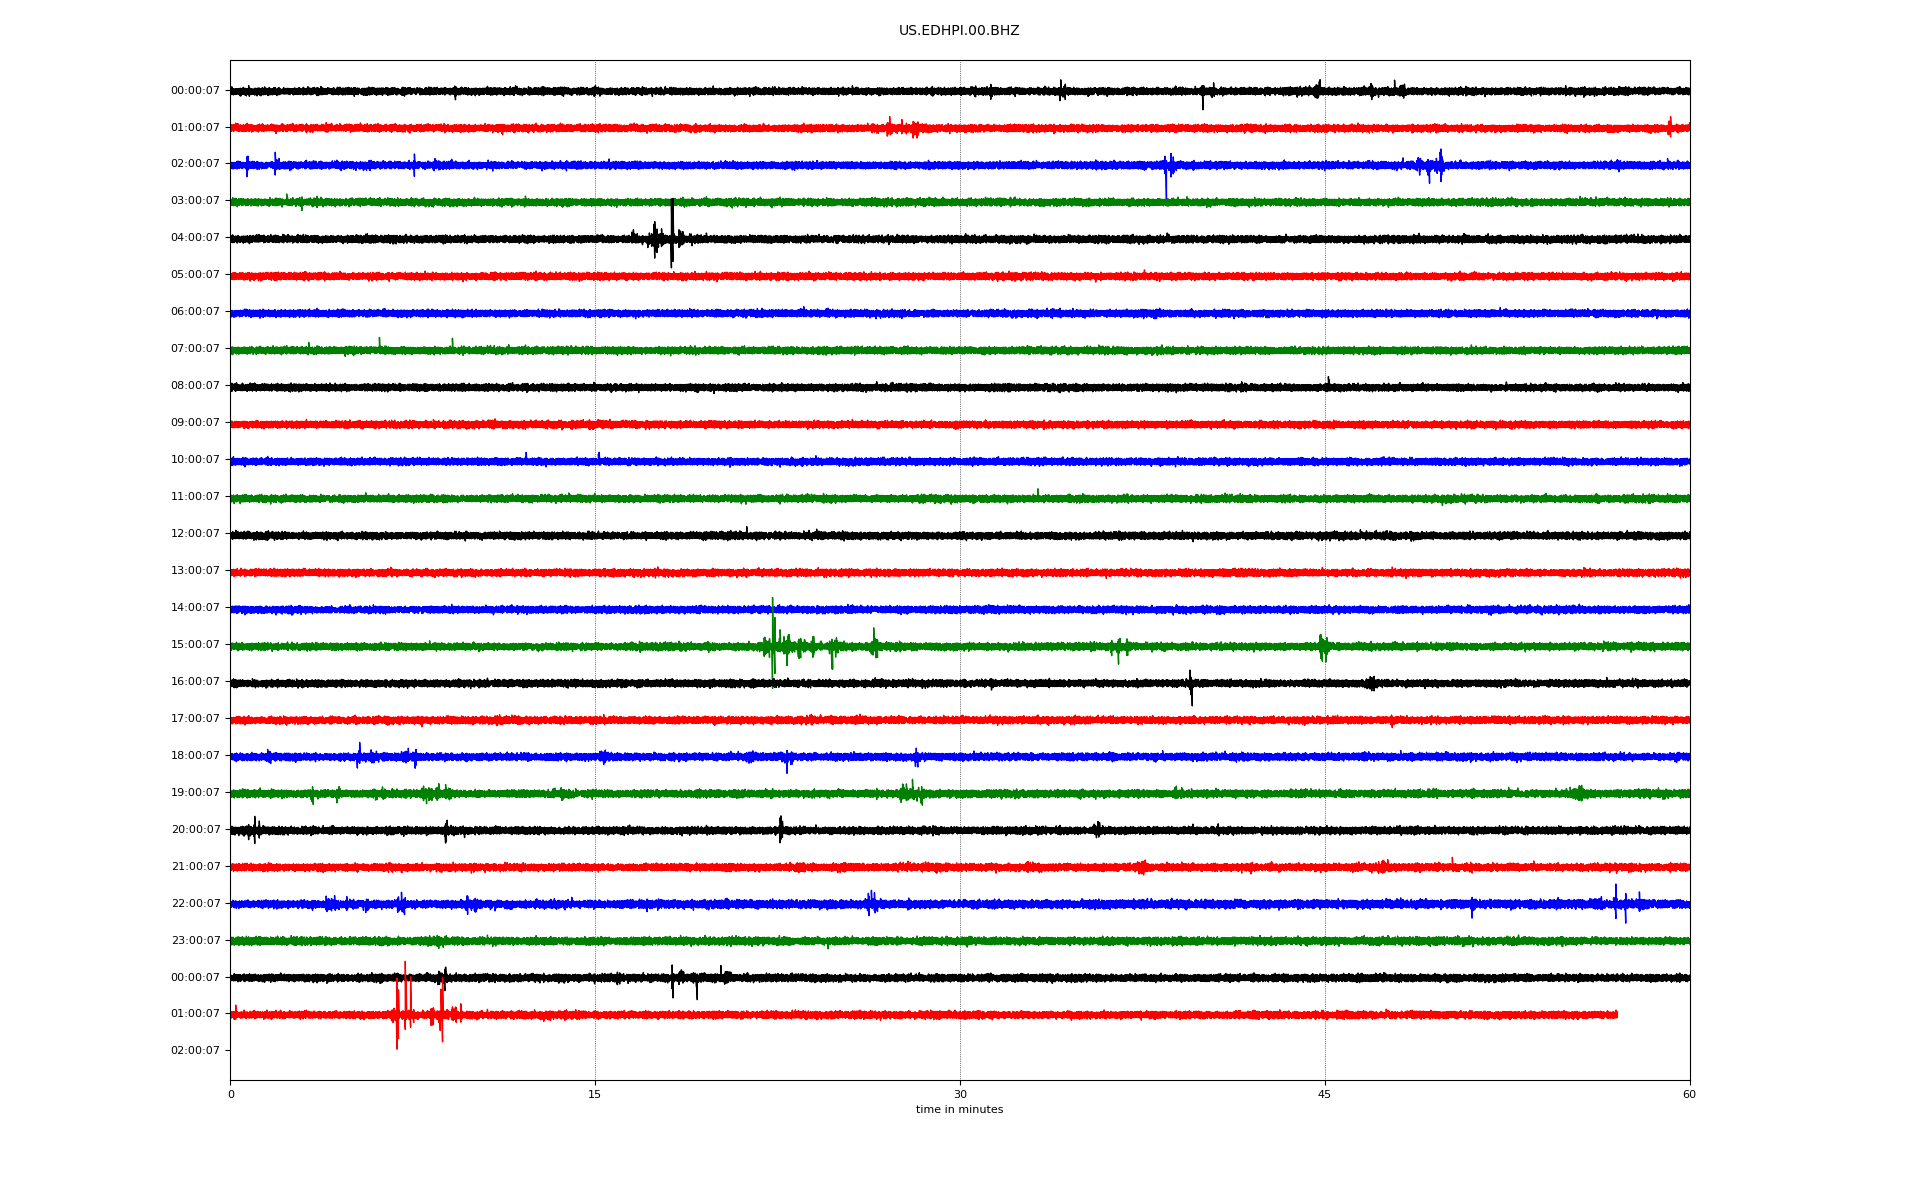Click the 12:00:07 time label
Viewport: 1920px width, 1200px height.
(x=195, y=534)
